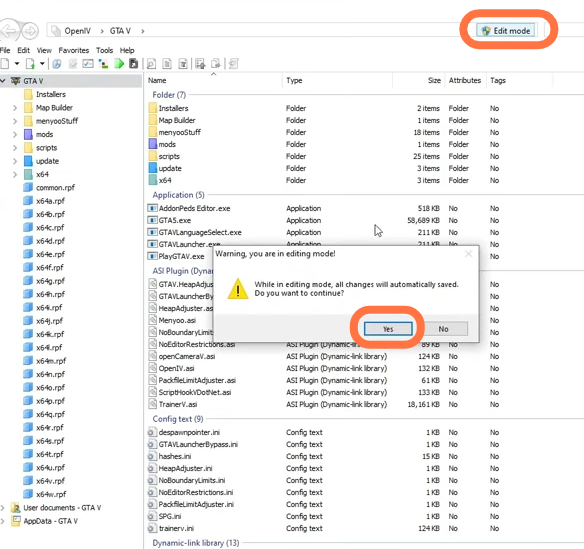Expand the scripts tree folder
584x549 pixels.
[15, 148]
